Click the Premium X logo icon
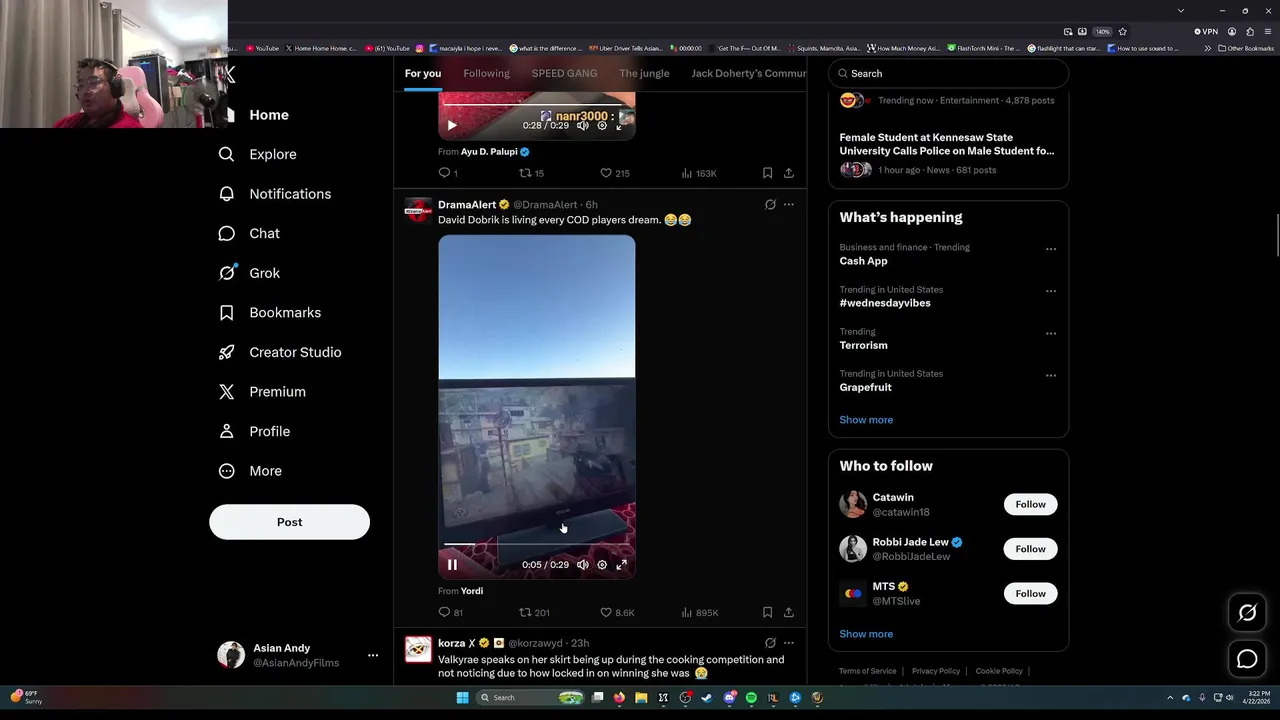The image size is (1280, 720). [227, 392]
